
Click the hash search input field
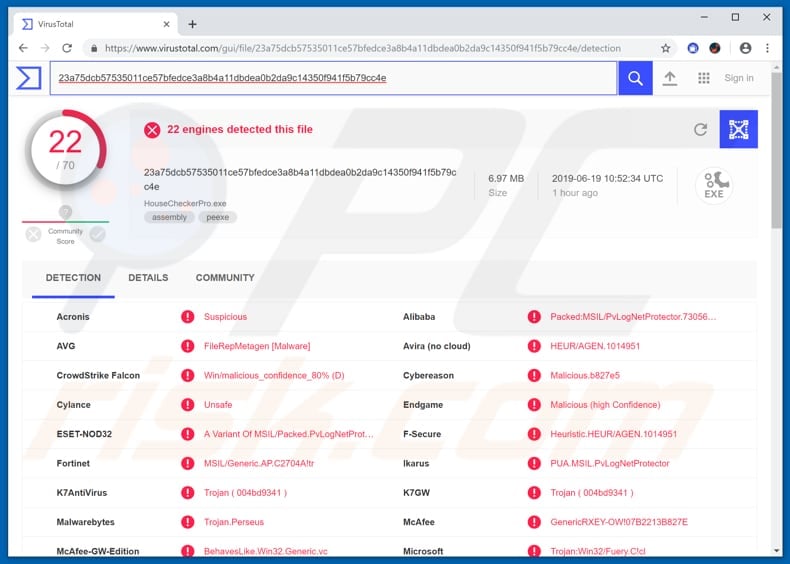334,78
